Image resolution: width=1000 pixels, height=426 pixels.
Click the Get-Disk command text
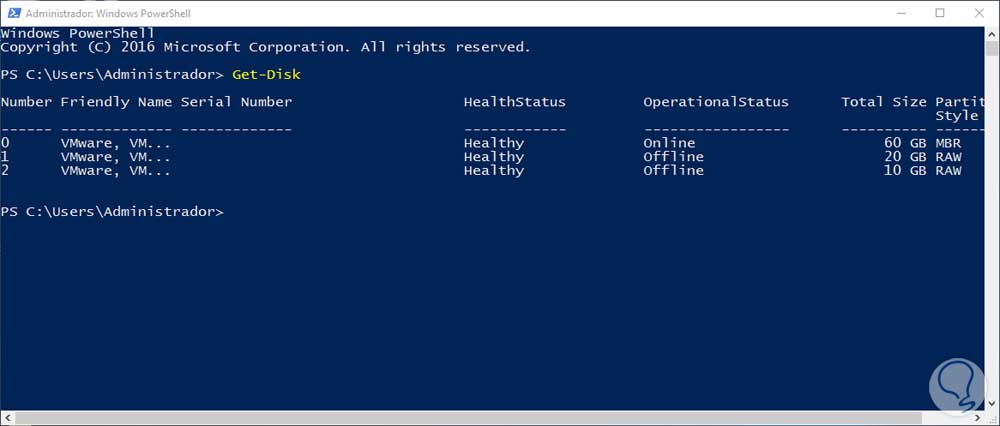[265, 74]
